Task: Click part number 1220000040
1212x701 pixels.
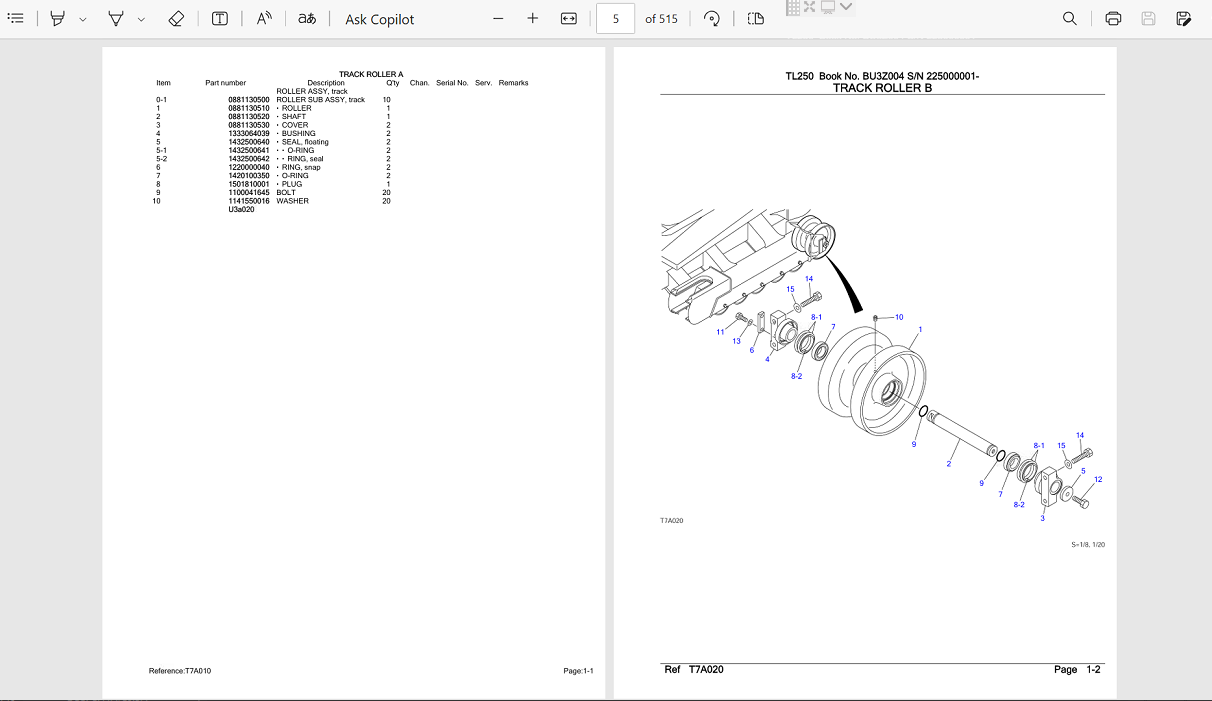Action: (249, 167)
